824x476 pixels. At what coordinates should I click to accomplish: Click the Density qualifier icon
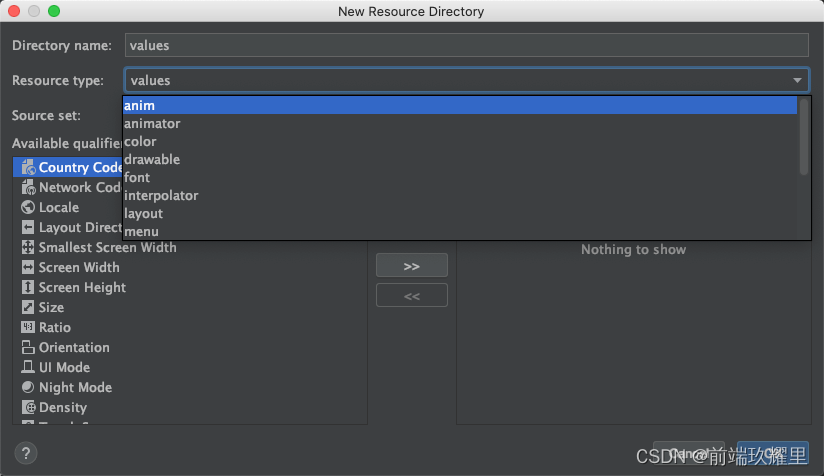[28, 407]
